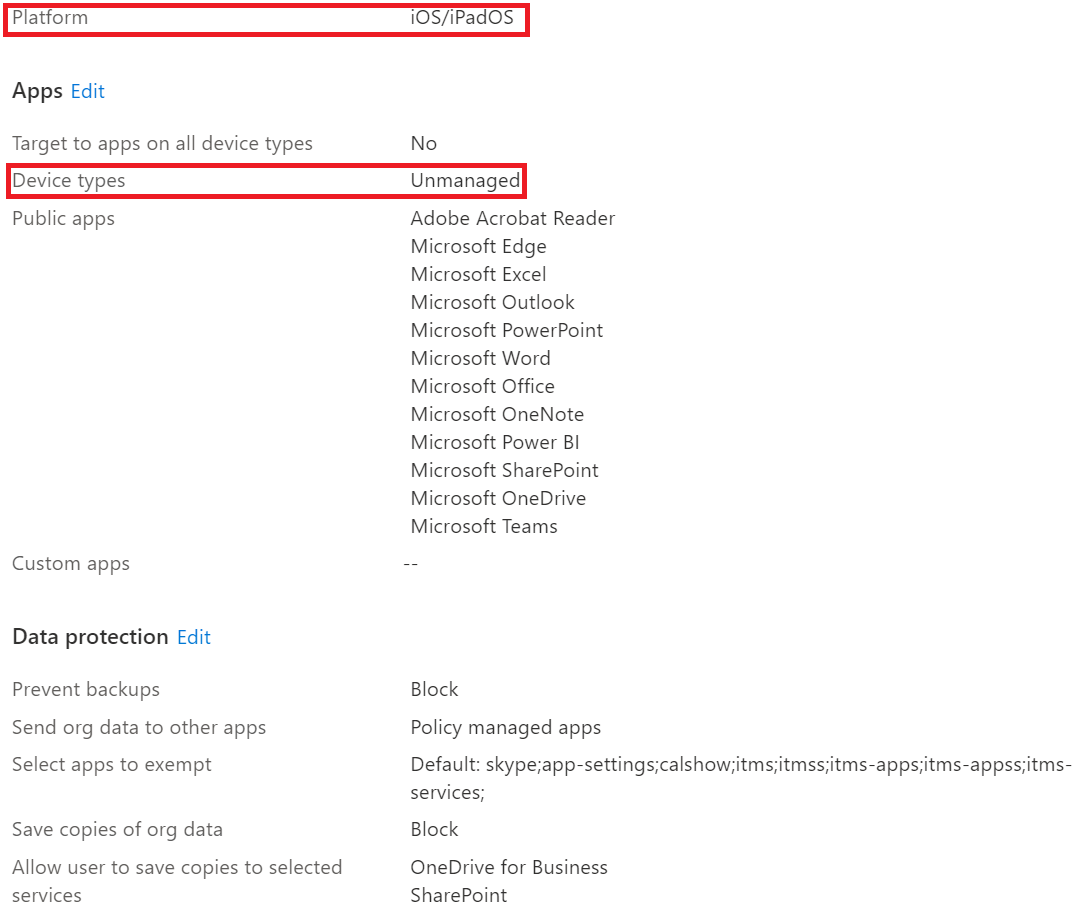Viewport: 1082px width, 910px height.
Task: Click the Select apps to exempt label
Action: (x=112, y=764)
